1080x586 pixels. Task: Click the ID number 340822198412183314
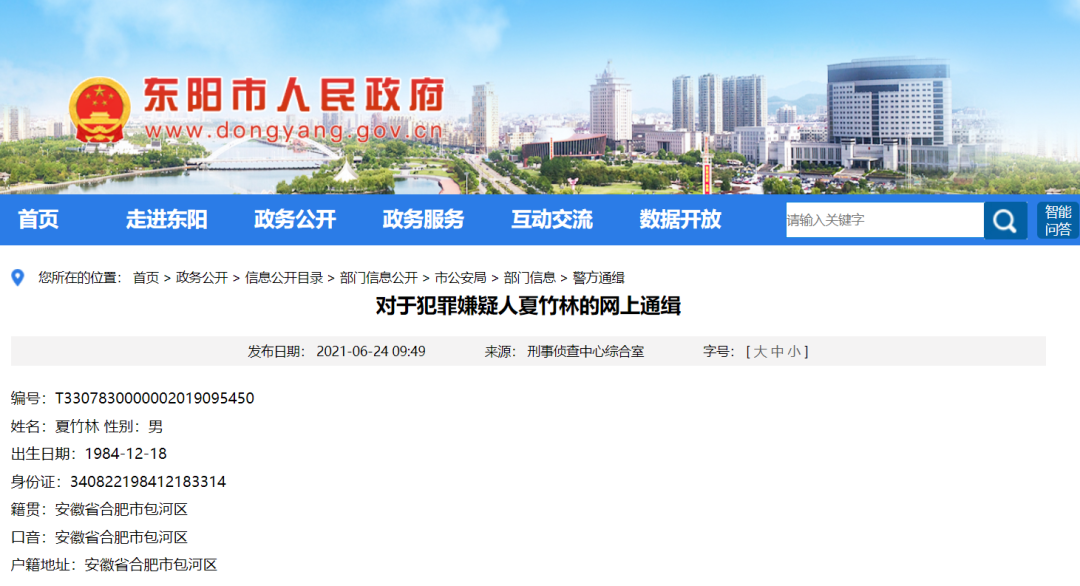148,481
